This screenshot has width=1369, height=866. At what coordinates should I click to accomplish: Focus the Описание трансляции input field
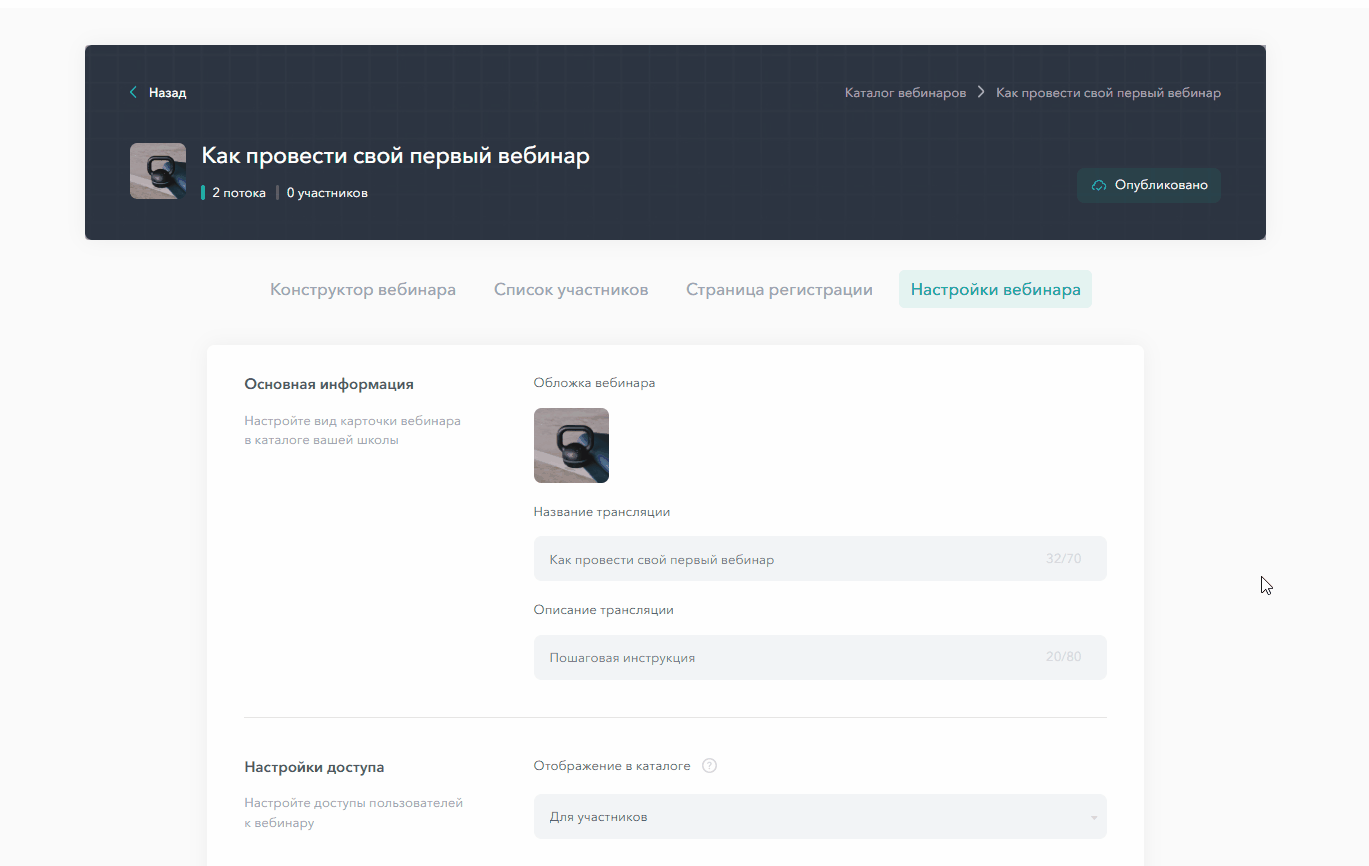pyautogui.click(x=820, y=658)
